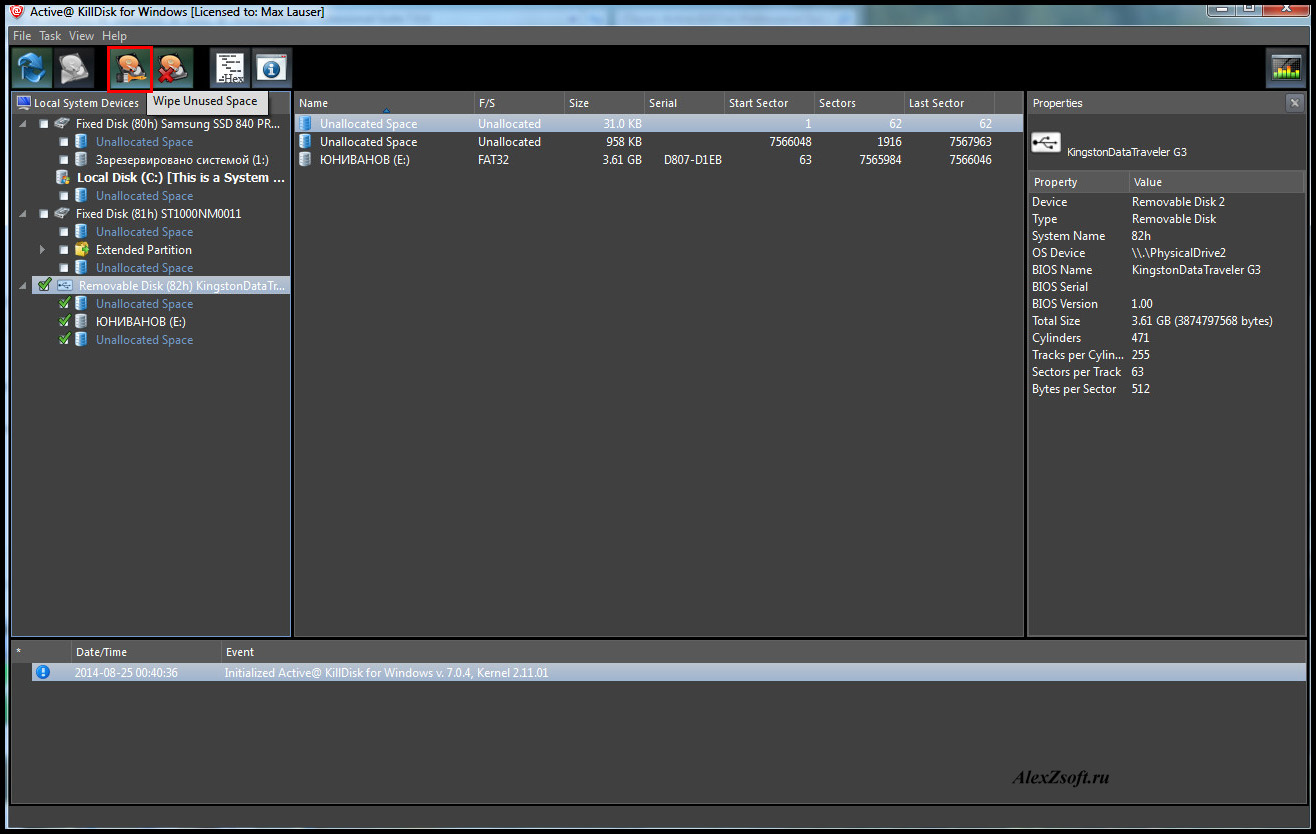
Task: Click the Extended Partition folder icon
Action: (82, 250)
